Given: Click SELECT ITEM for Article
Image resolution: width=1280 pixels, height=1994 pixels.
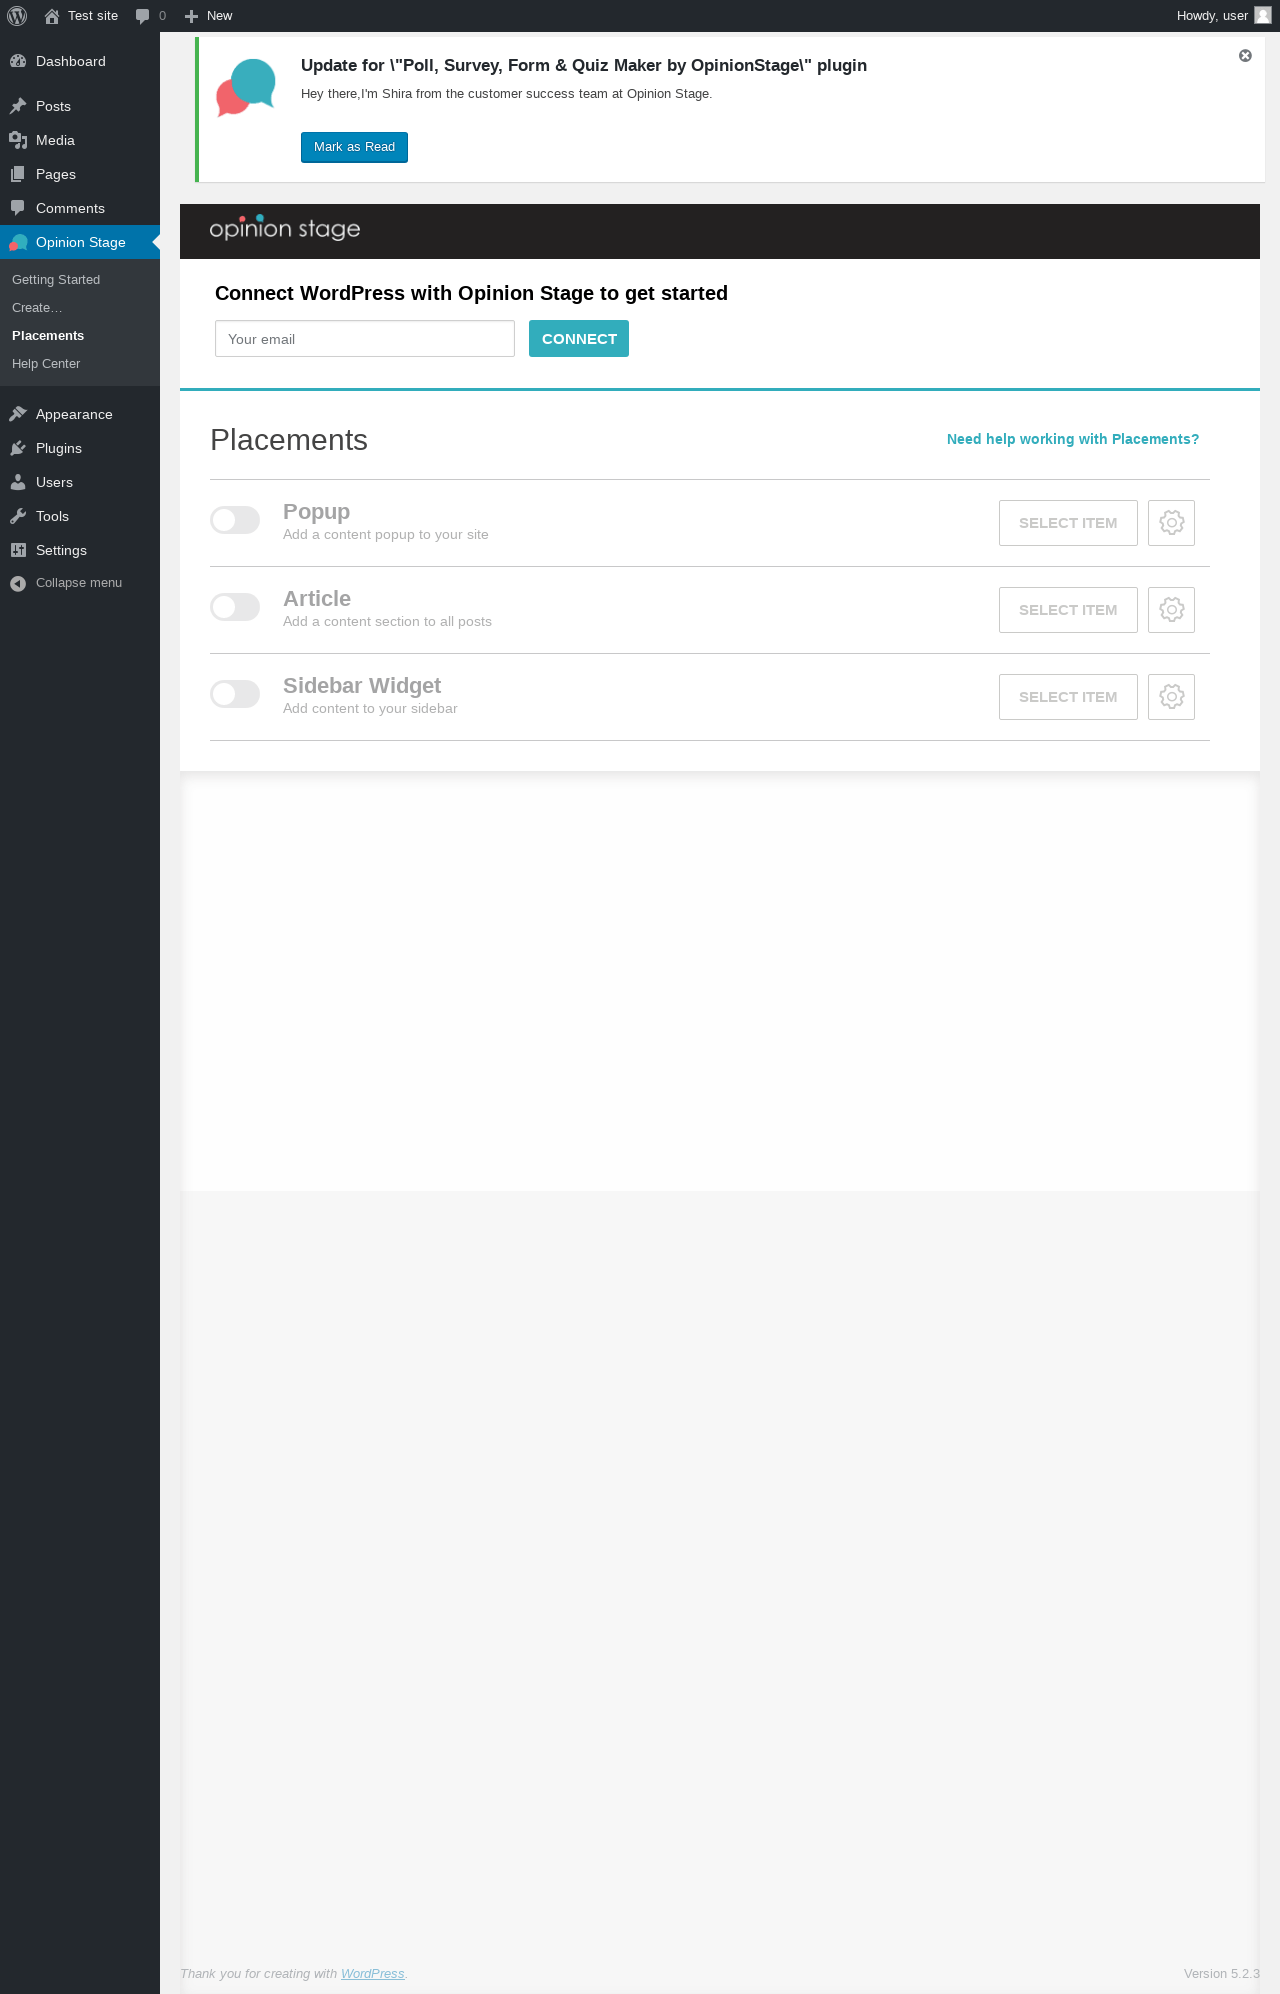Looking at the screenshot, I should tap(1068, 610).
